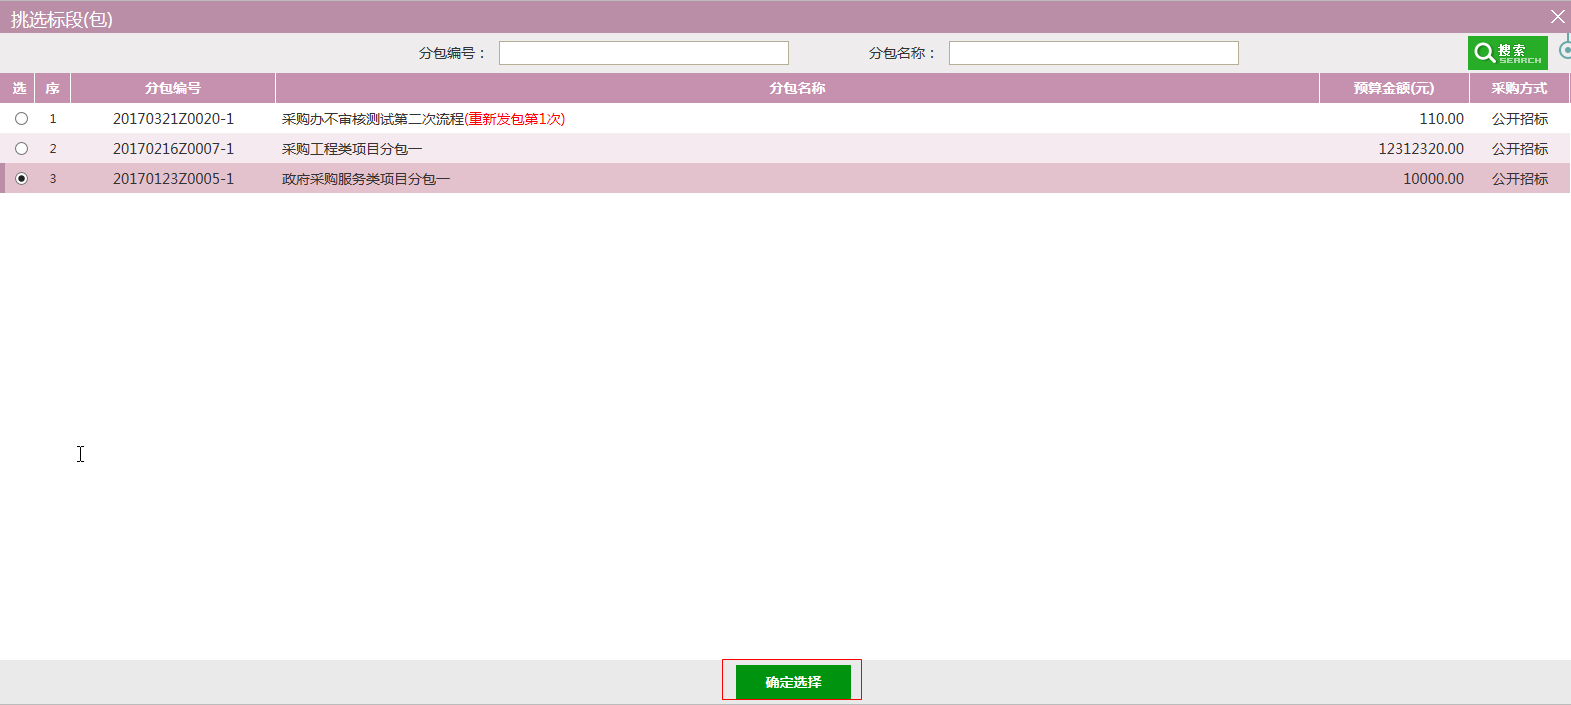Click the 政府采购服务类项目分包一 row name
The width and height of the screenshot is (1571, 705).
pyautogui.click(x=366, y=179)
